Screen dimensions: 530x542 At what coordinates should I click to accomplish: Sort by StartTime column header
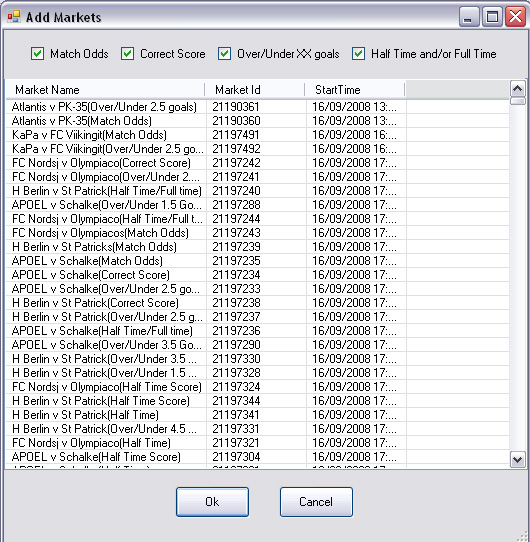click(354, 90)
